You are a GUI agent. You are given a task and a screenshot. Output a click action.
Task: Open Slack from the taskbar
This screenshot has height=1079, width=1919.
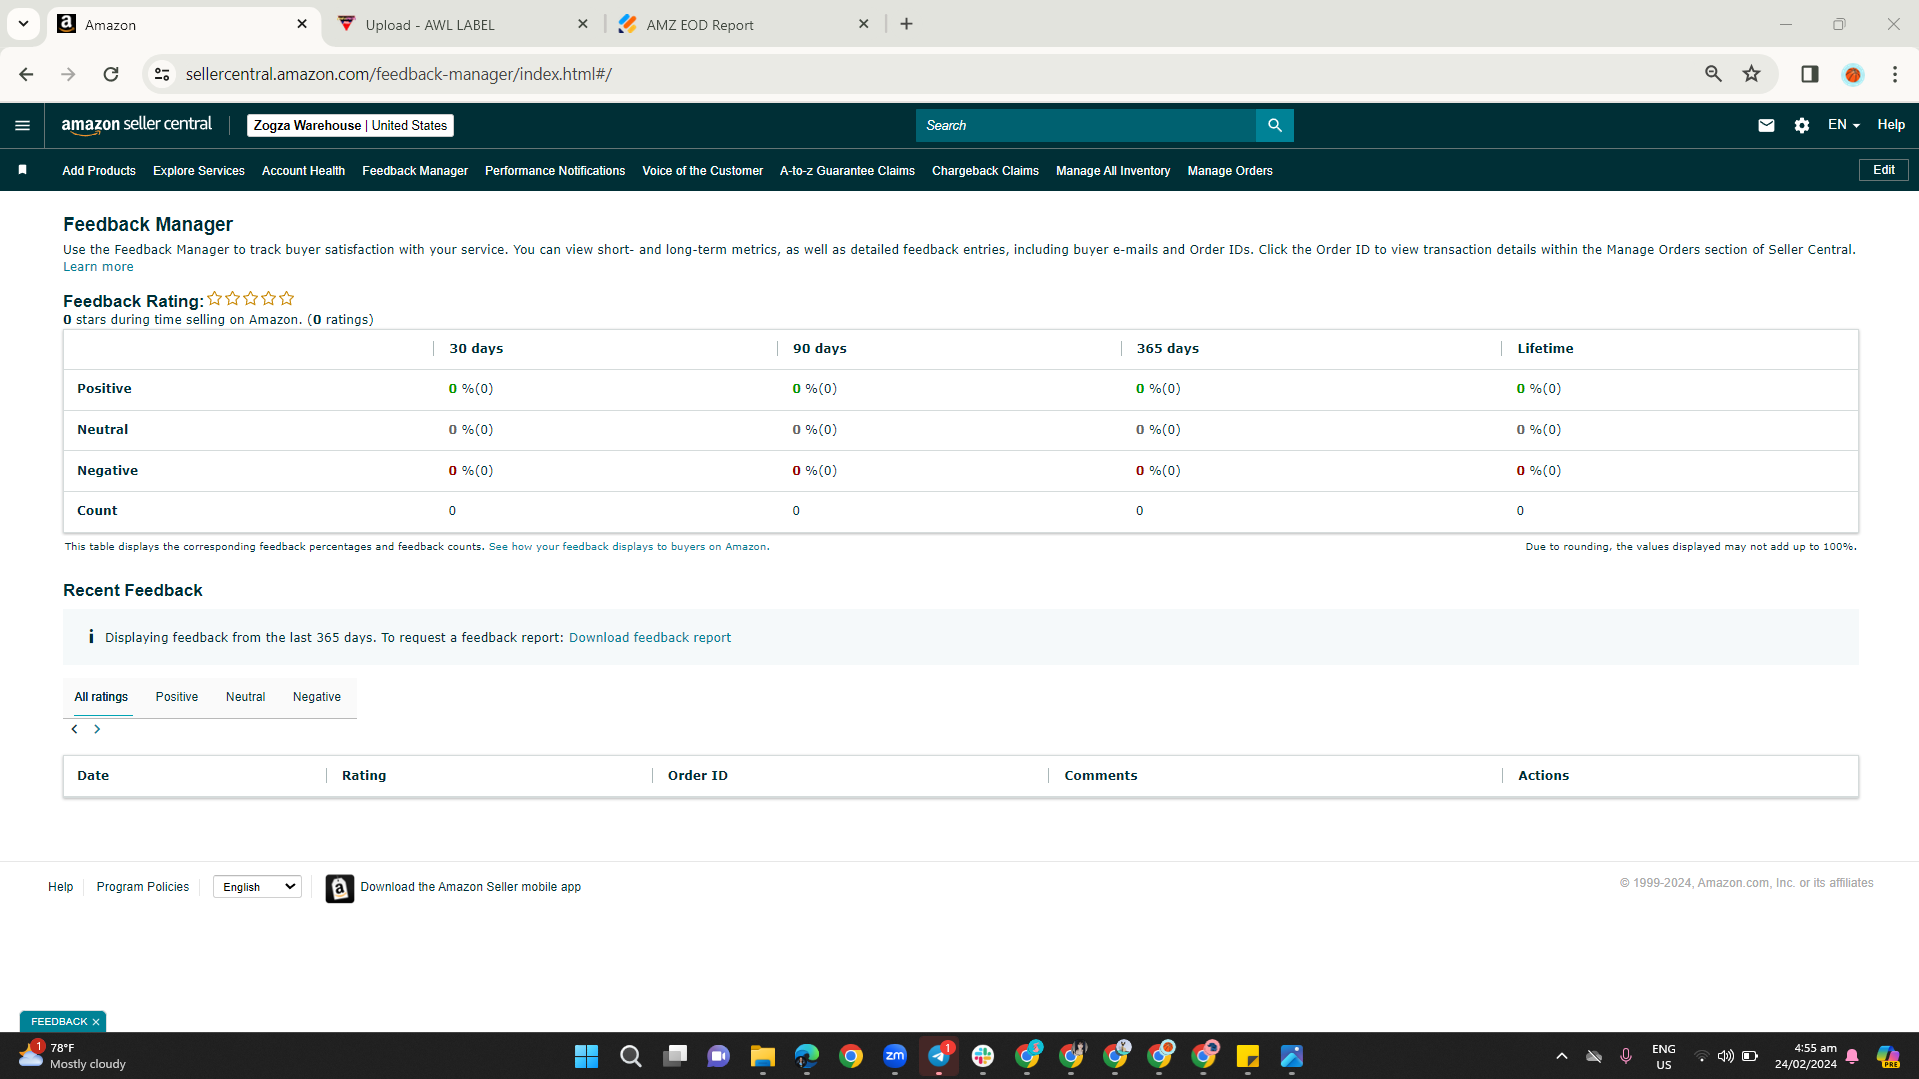pos(983,1056)
